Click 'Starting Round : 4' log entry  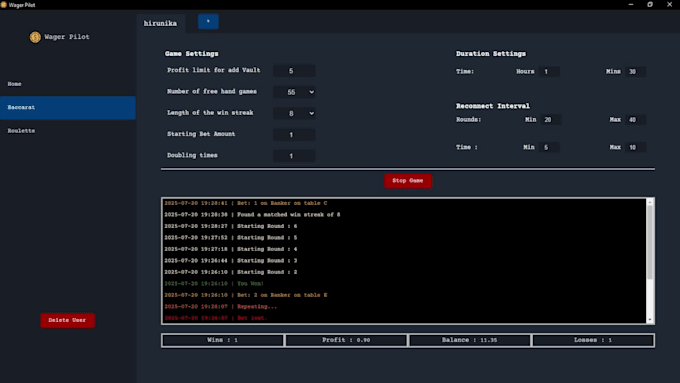[x=230, y=249]
